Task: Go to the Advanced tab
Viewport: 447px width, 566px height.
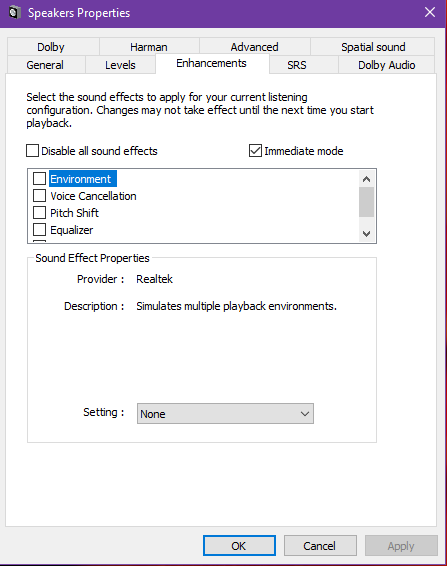Action: pos(255,47)
